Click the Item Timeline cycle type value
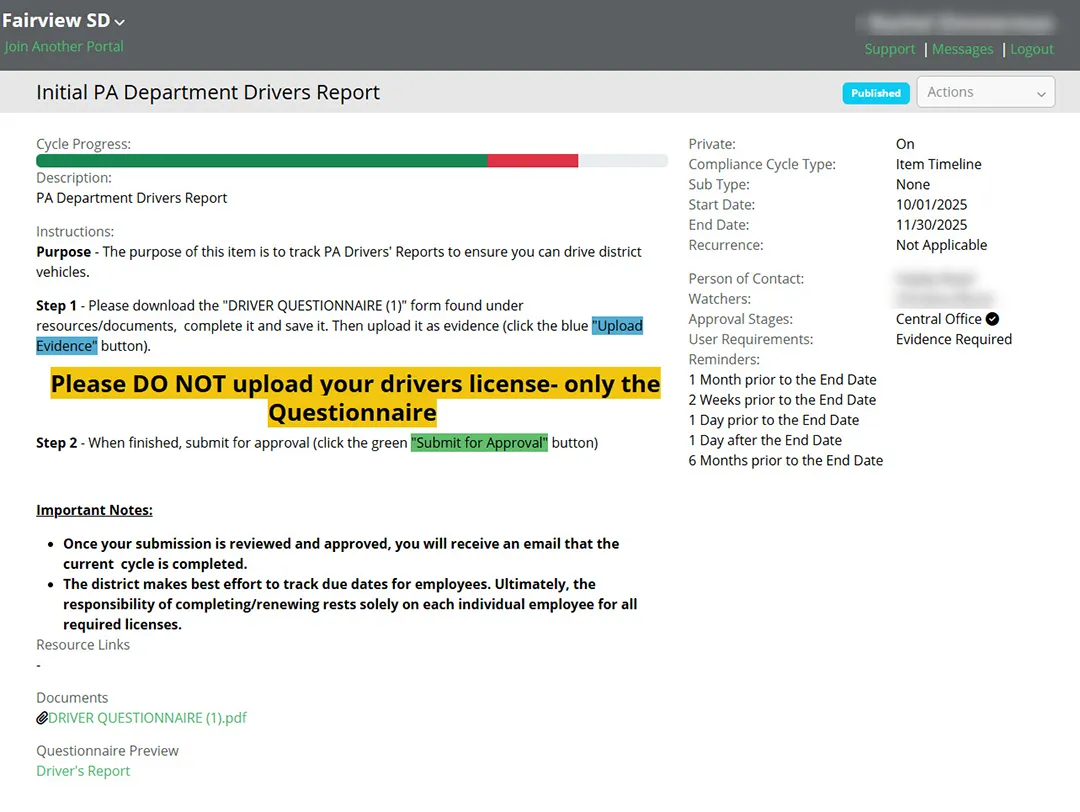The width and height of the screenshot is (1080, 812). [938, 164]
